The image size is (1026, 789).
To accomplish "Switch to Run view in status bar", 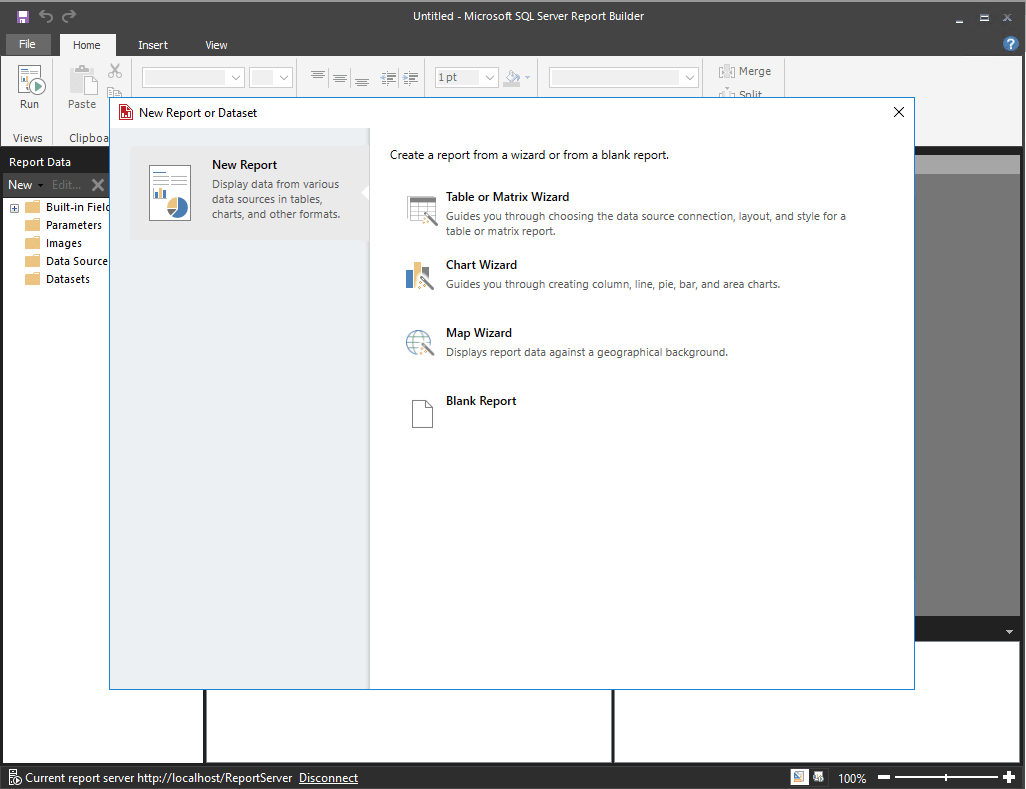I will [x=818, y=777].
